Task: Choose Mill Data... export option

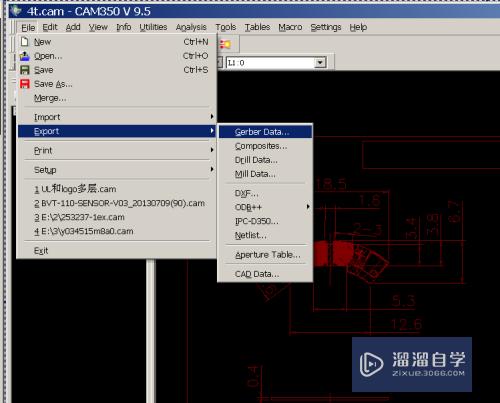Action: click(265, 174)
